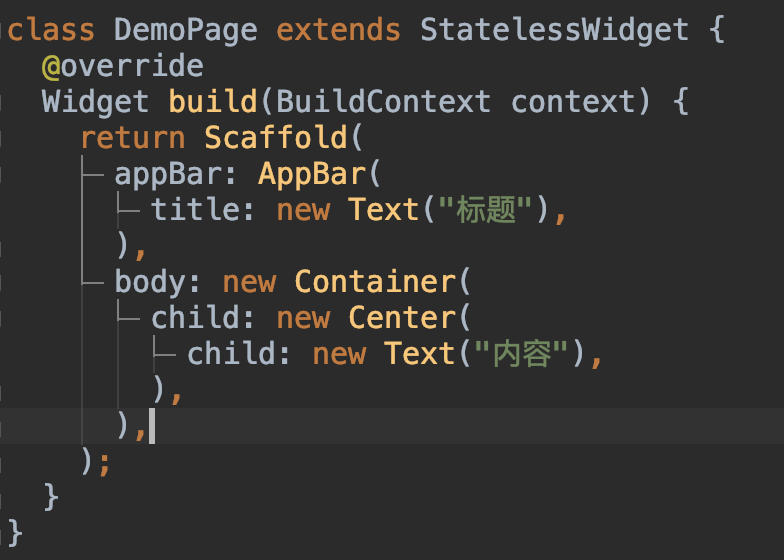
Task: Select the DemoPage class name
Action: (x=186, y=31)
